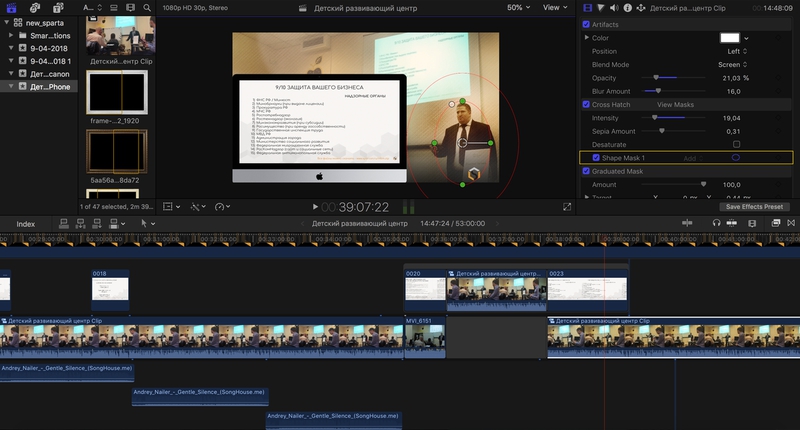Open the color swatch dropdown arrow

click(x=746, y=38)
